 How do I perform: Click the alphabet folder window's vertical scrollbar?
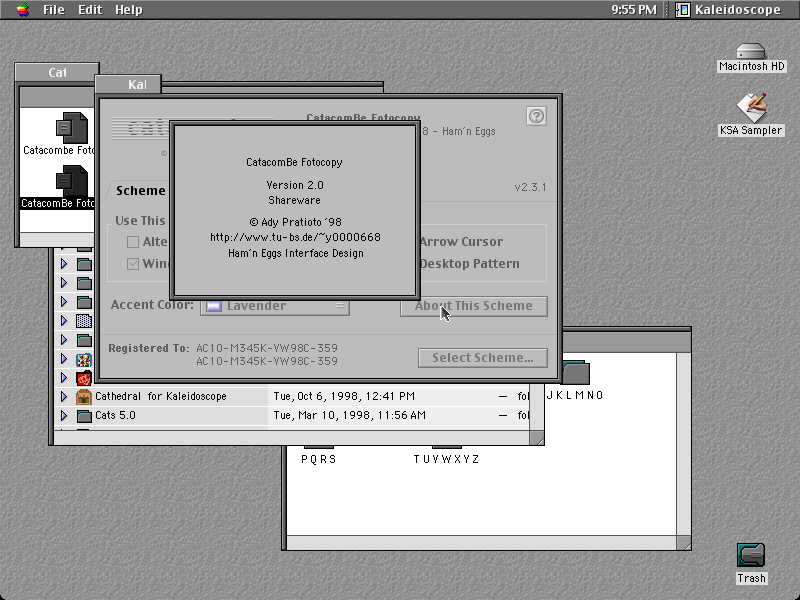[684, 443]
